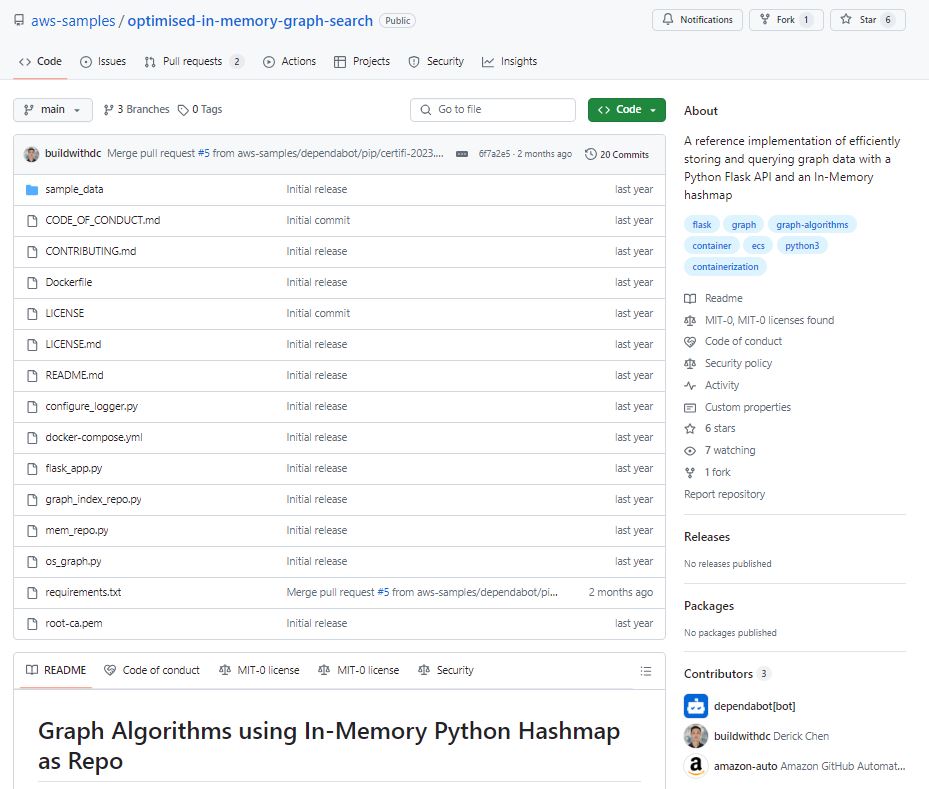Click the heart icon beside Code of conduct

tap(690, 342)
